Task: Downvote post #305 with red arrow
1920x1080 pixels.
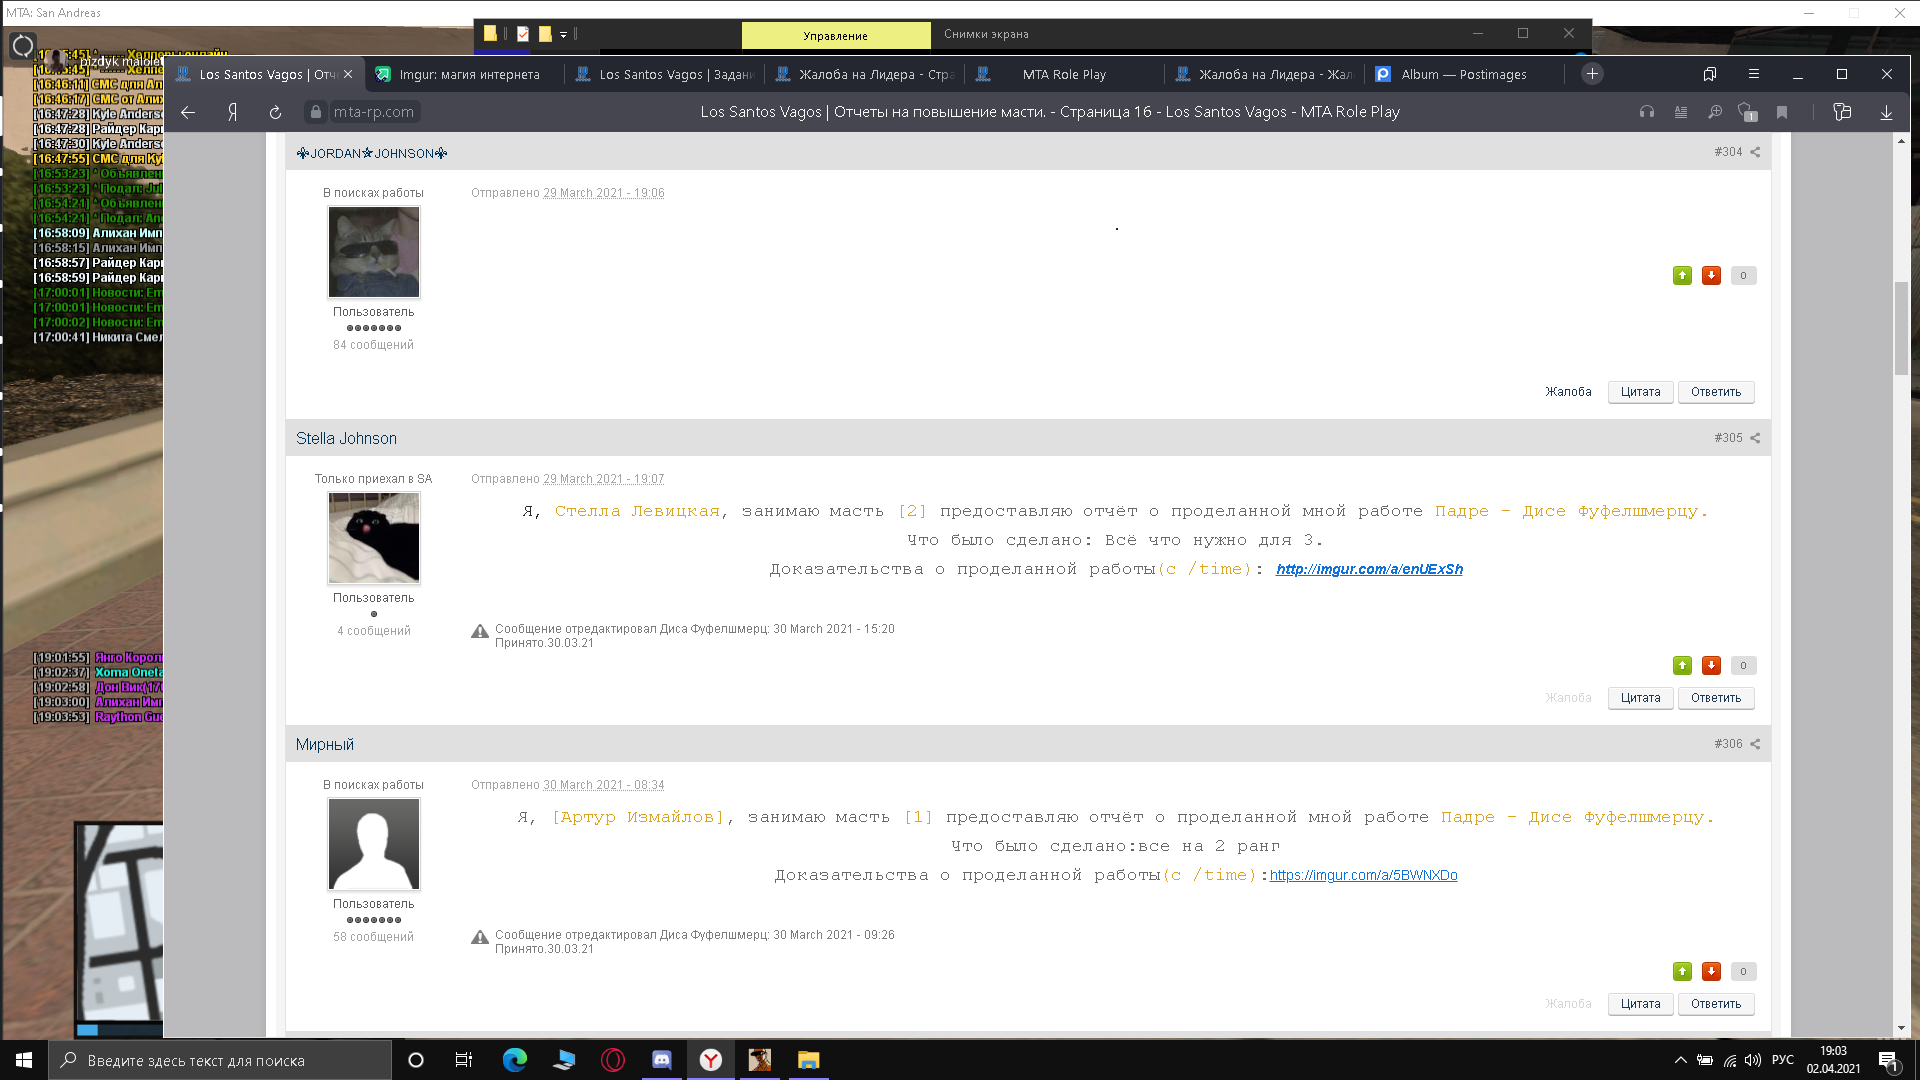Action: coord(1711,666)
